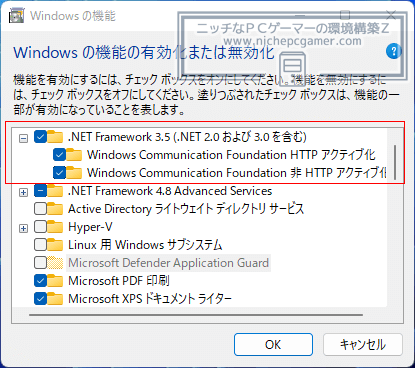The height and width of the screenshot is (368, 415).
Task: Collapse the .NET Framework 3.5 tree node
Action: (x=23, y=138)
